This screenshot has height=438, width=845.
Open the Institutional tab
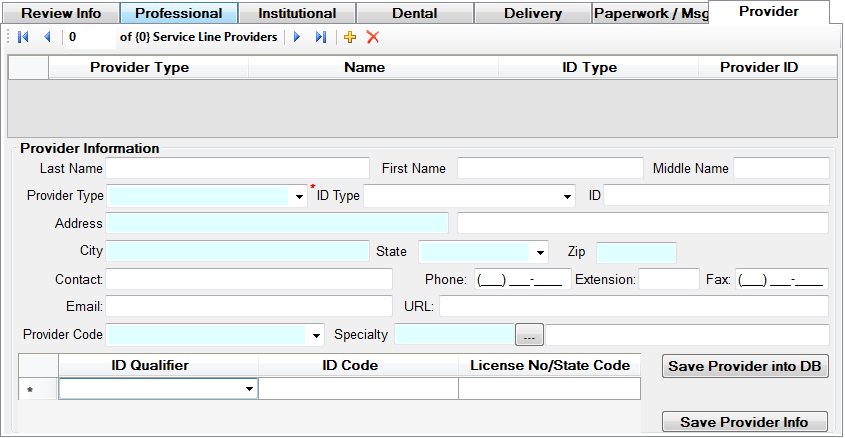[296, 14]
